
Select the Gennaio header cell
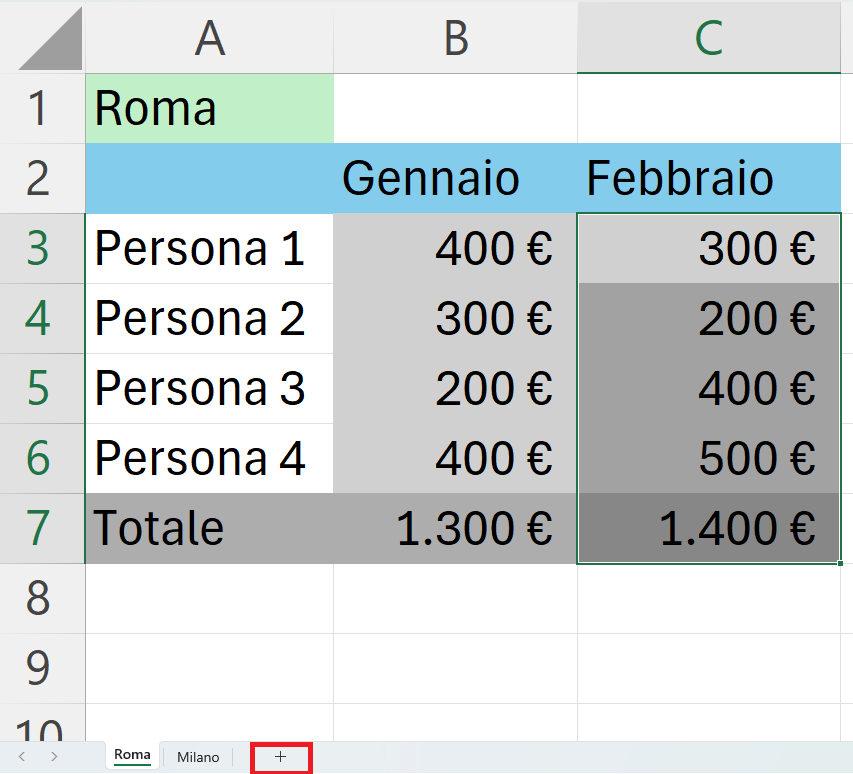[455, 178]
